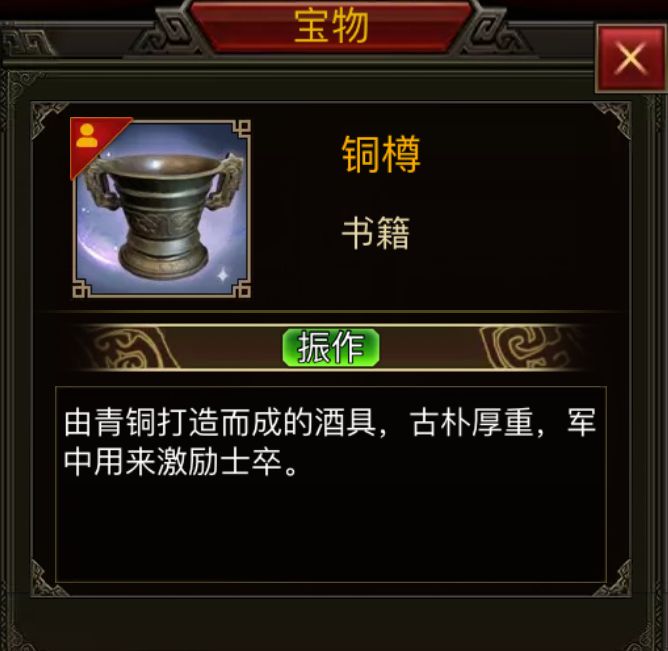Click the 书籍 category label
The height and width of the screenshot is (651, 668).
click(375, 233)
